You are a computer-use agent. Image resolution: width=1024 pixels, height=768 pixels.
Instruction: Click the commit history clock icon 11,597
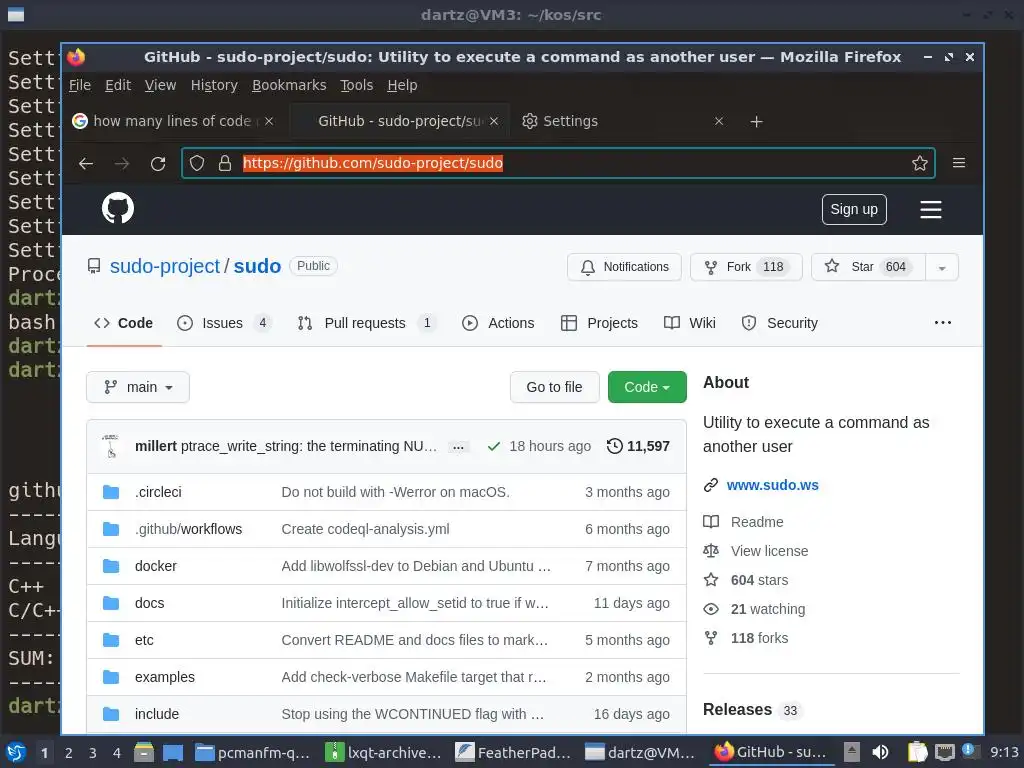pos(638,446)
